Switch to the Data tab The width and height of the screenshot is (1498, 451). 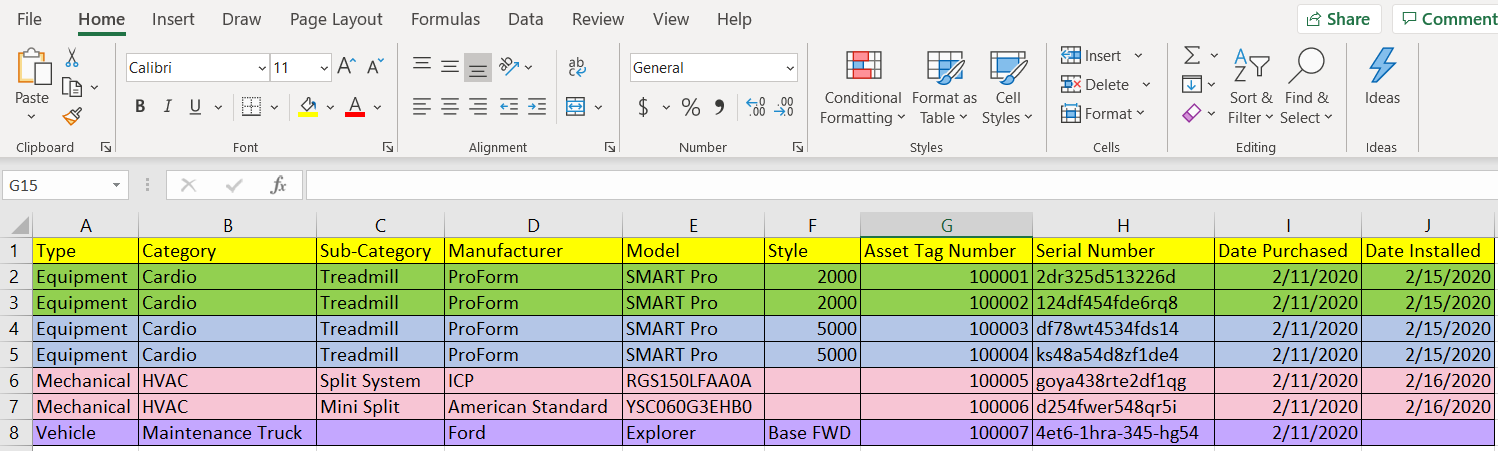(526, 19)
